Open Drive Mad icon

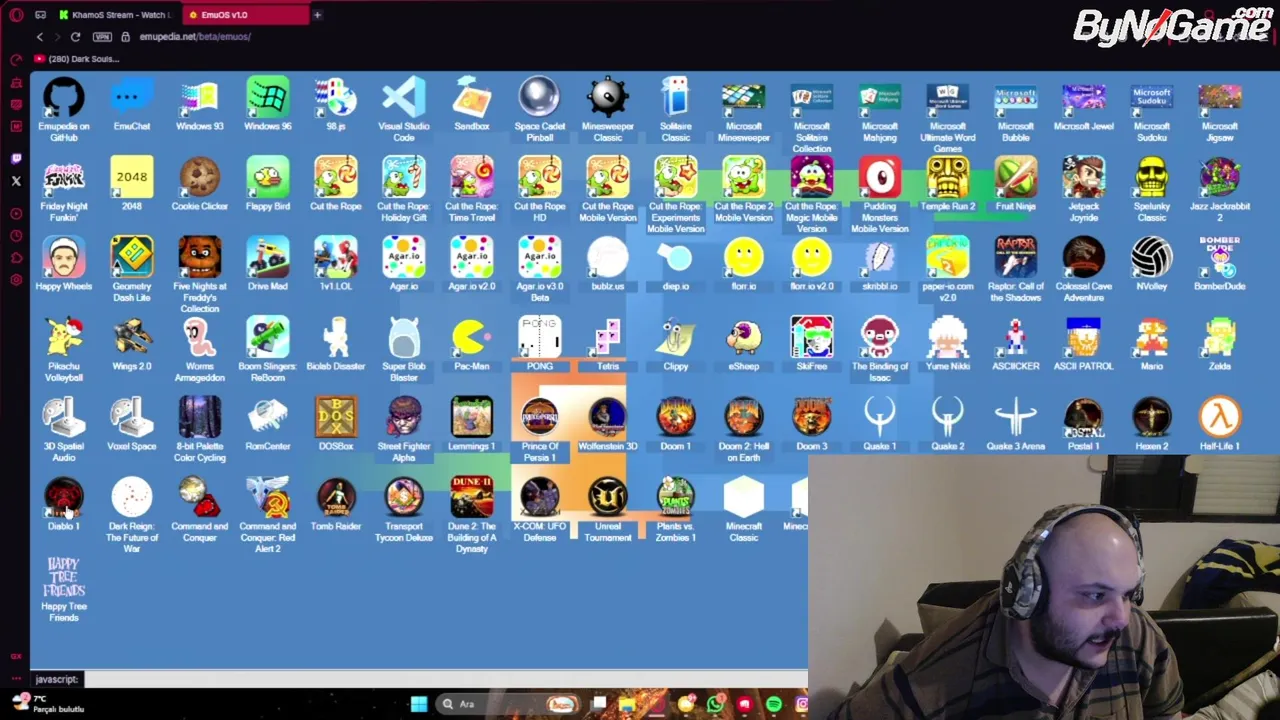pyautogui.click(x=268, y=264)
